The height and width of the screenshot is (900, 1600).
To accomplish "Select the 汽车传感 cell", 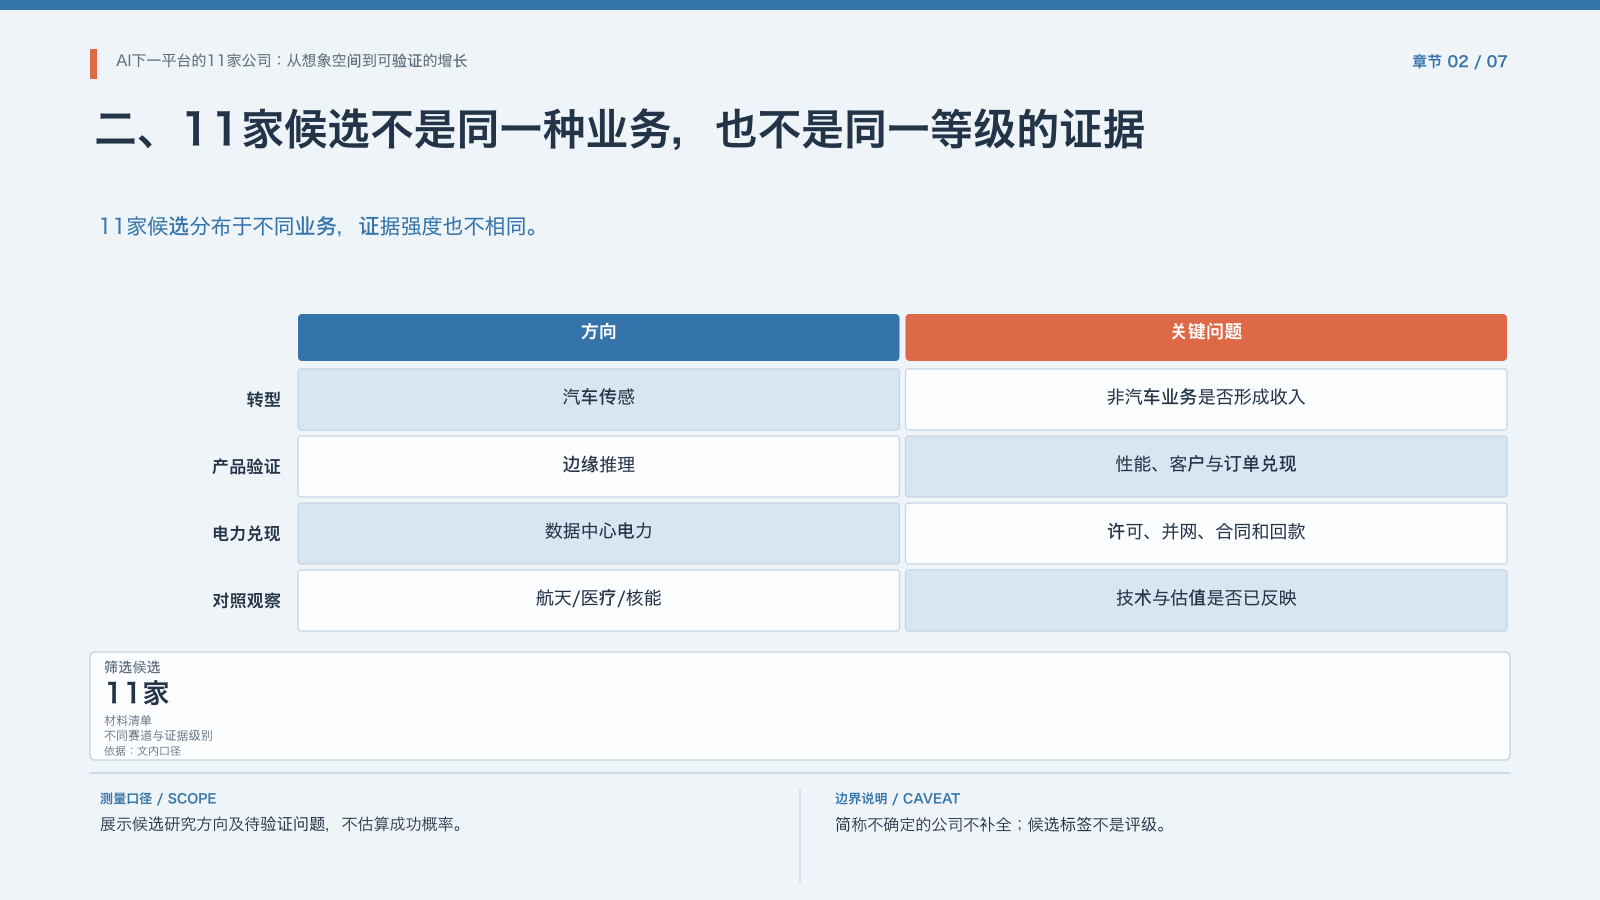I will [598, 399].
